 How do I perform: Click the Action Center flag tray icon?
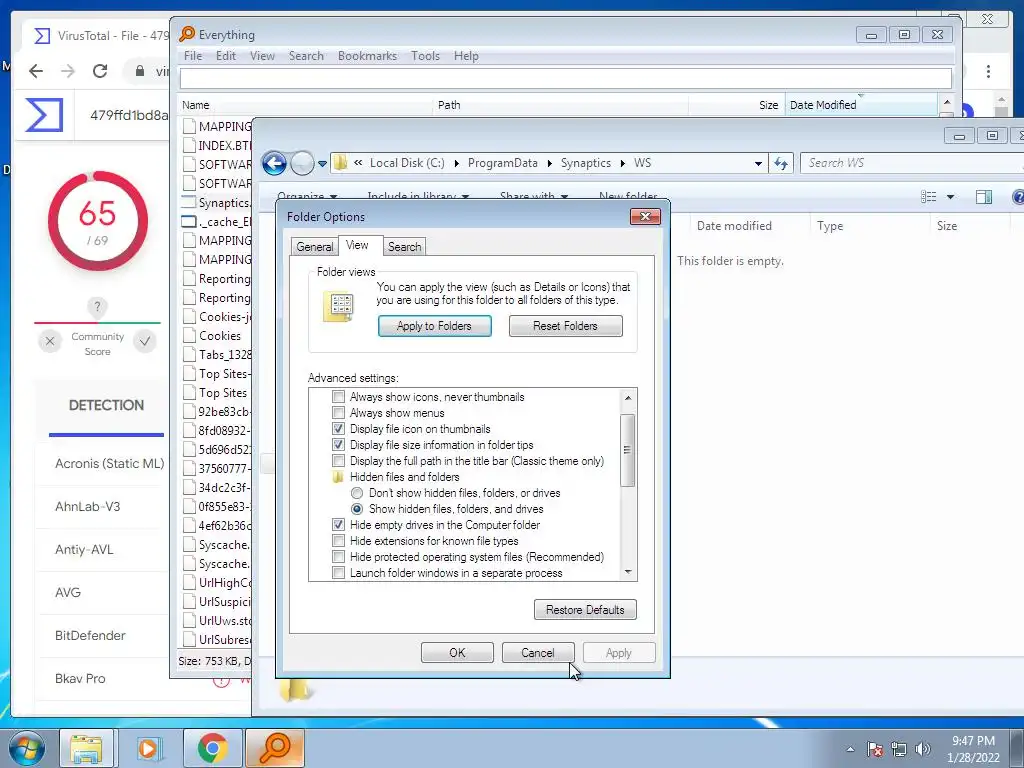(875, 749)
